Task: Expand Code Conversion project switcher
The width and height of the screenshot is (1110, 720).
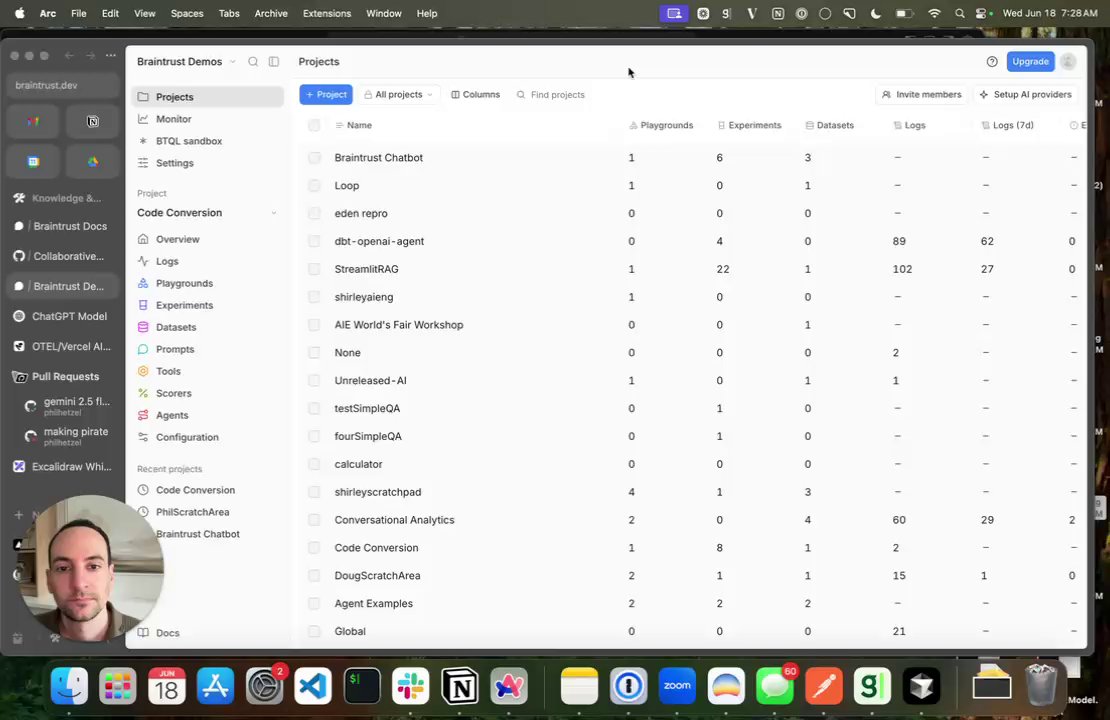Action: 207,212
